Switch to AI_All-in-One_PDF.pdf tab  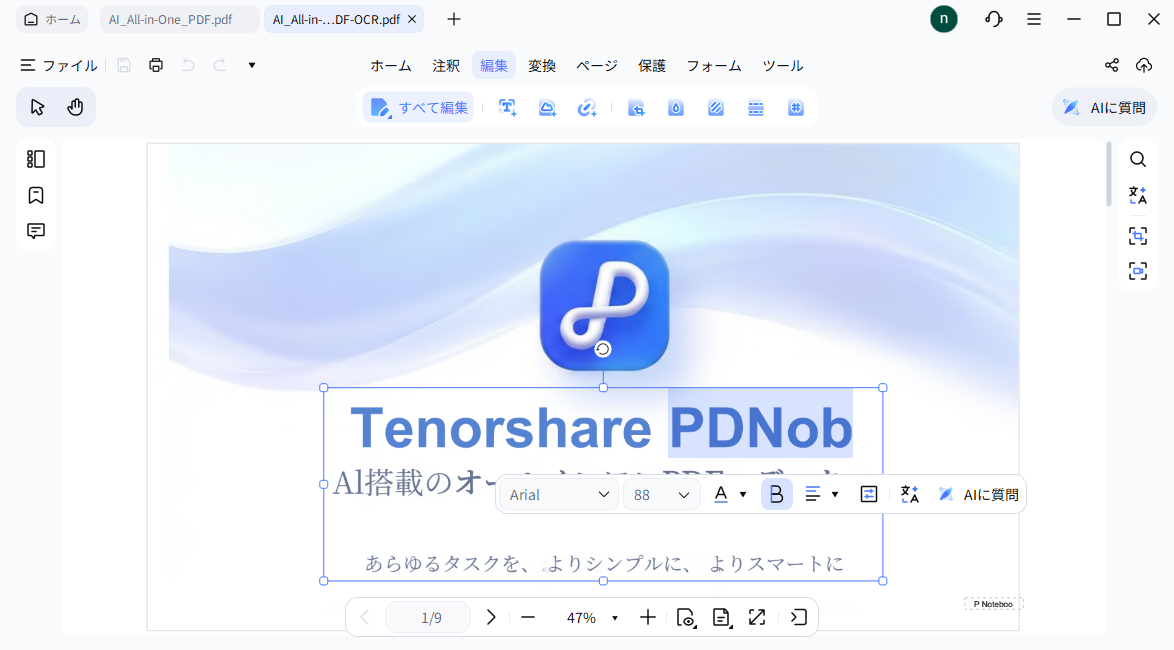click(179, 19)
